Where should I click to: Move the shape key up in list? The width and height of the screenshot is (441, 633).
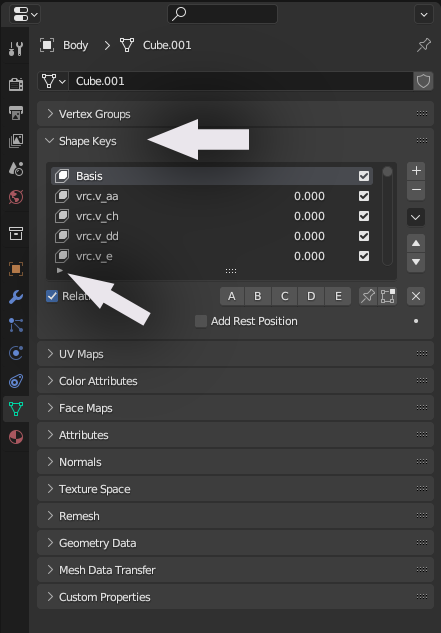point(416,243)
